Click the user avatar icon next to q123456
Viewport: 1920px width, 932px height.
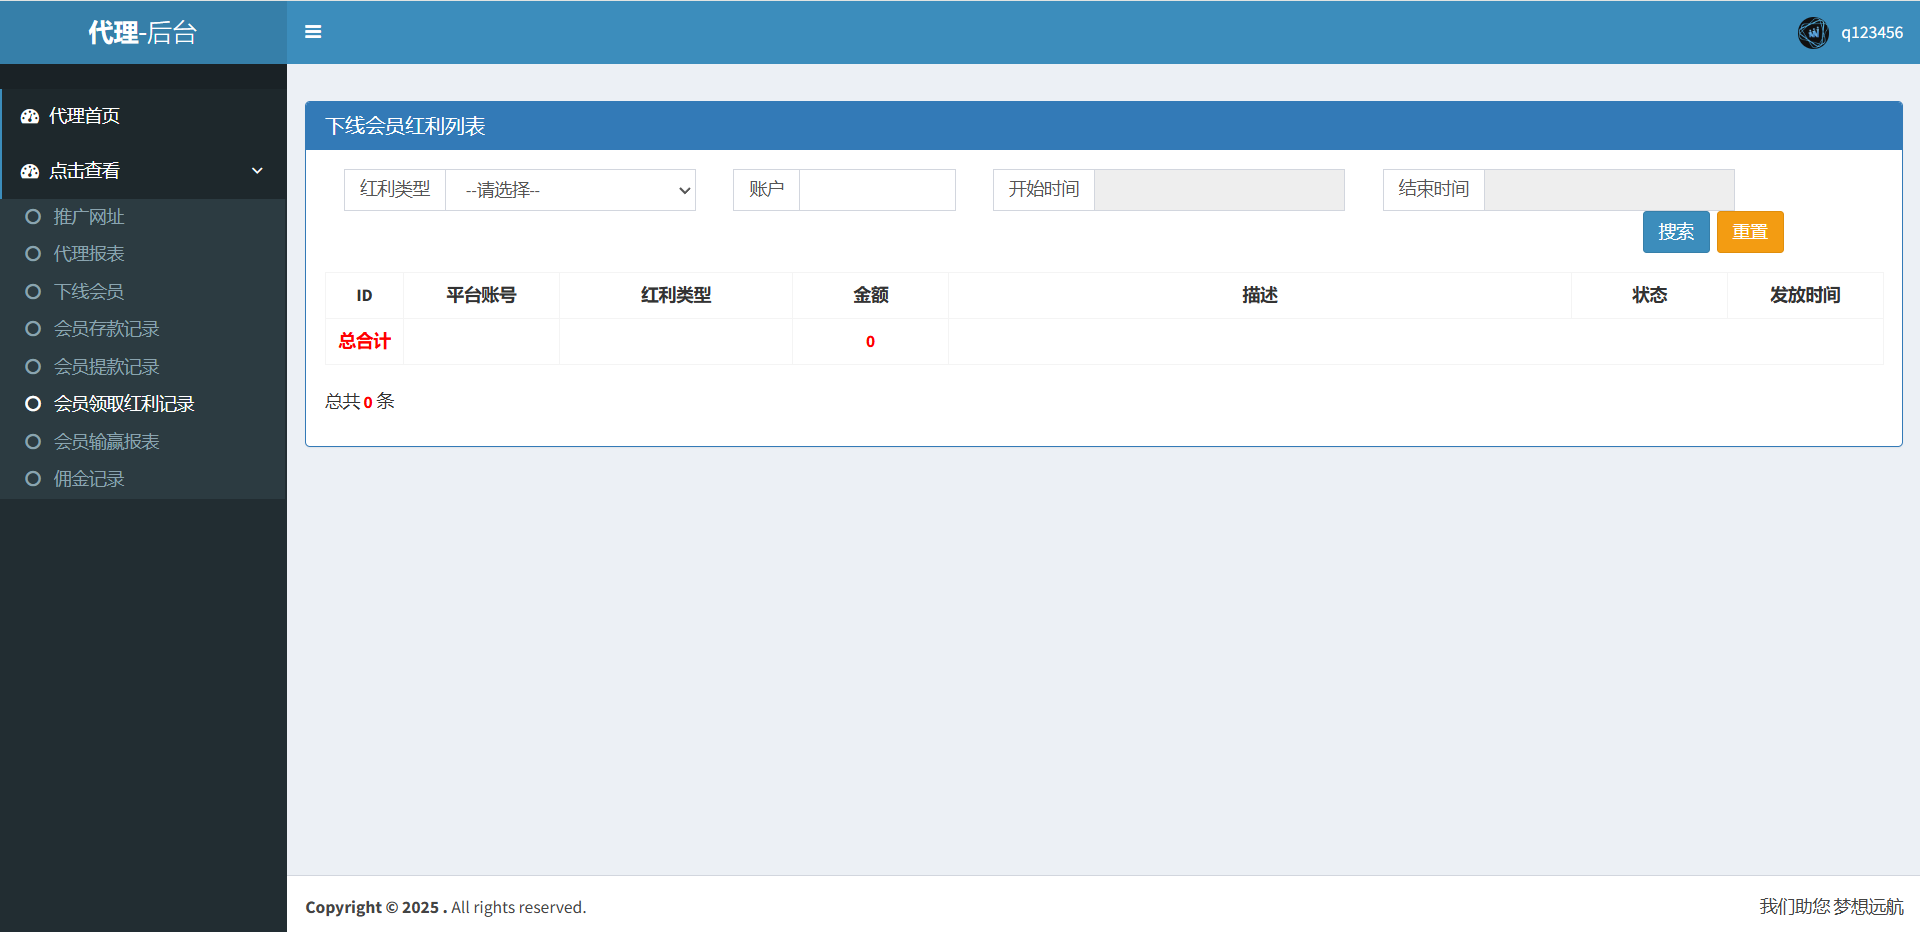[1812, 33]
